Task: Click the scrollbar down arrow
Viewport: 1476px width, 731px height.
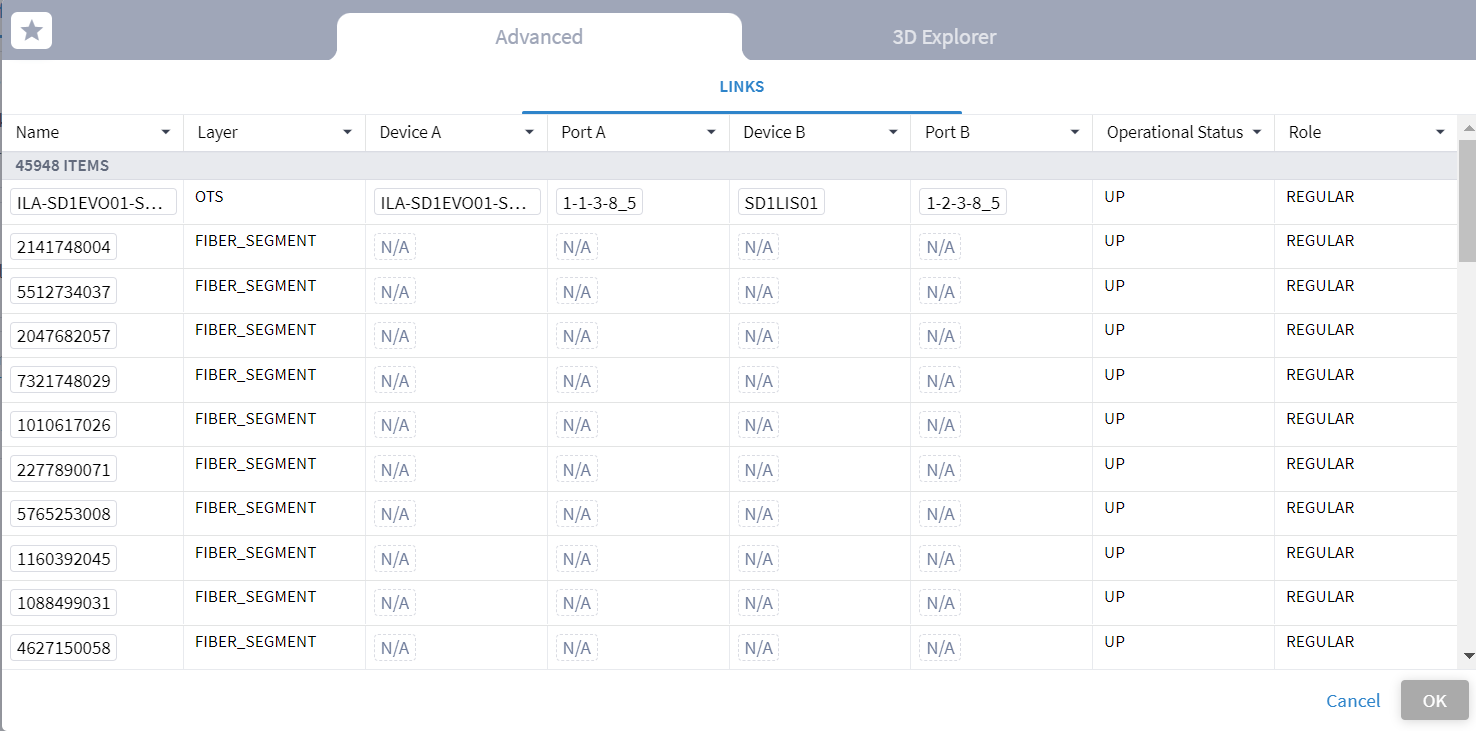Action: coord(1468,656)
